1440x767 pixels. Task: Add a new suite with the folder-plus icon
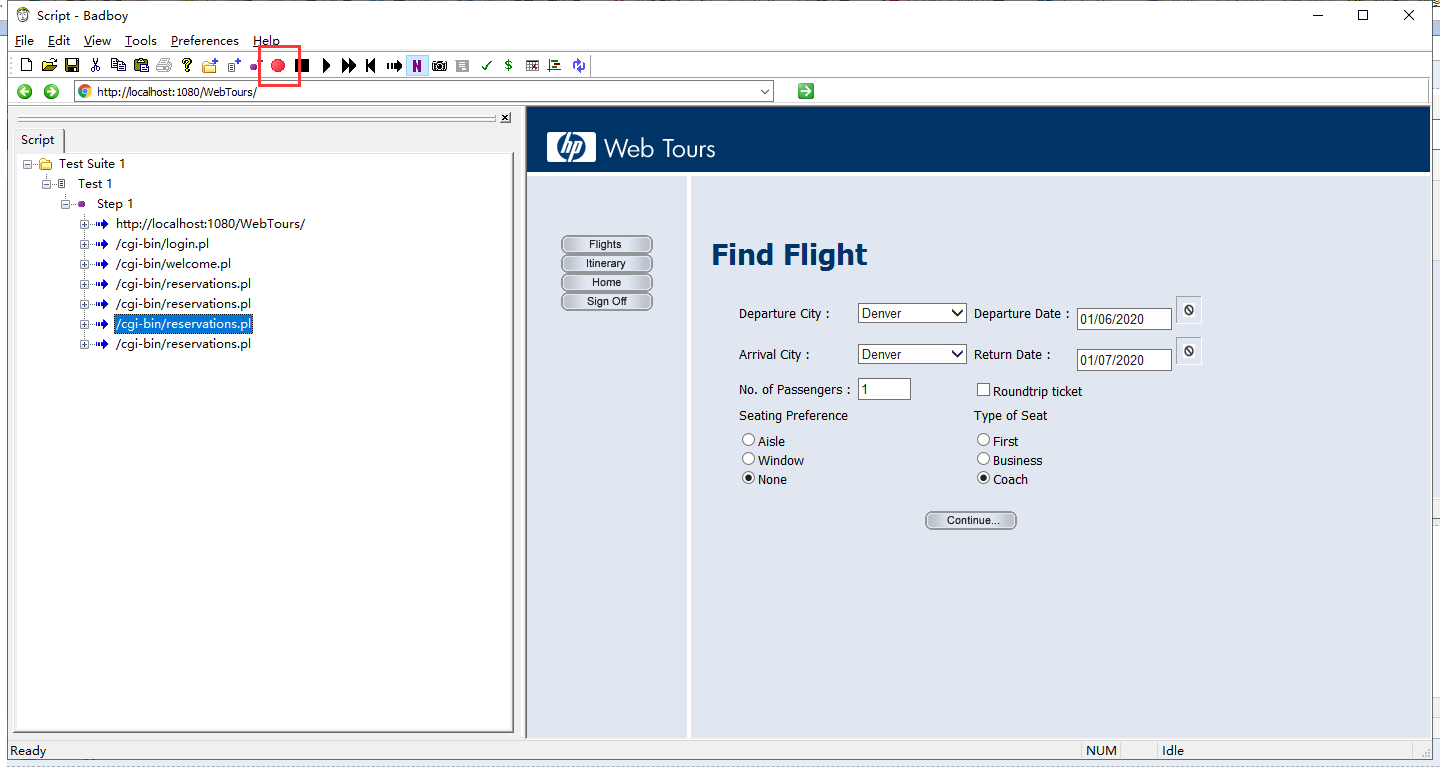tap(210, 65)
